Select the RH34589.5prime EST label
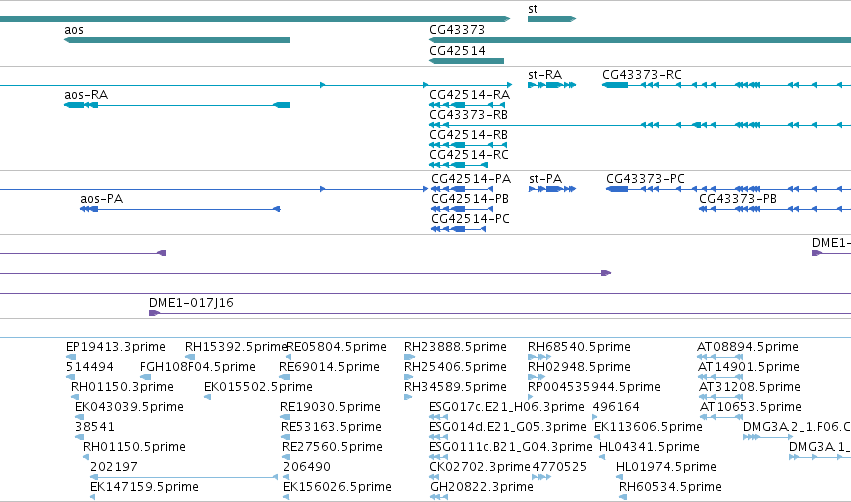The width and height of the screenshot is (851, 502). click(x=455, y=387)
